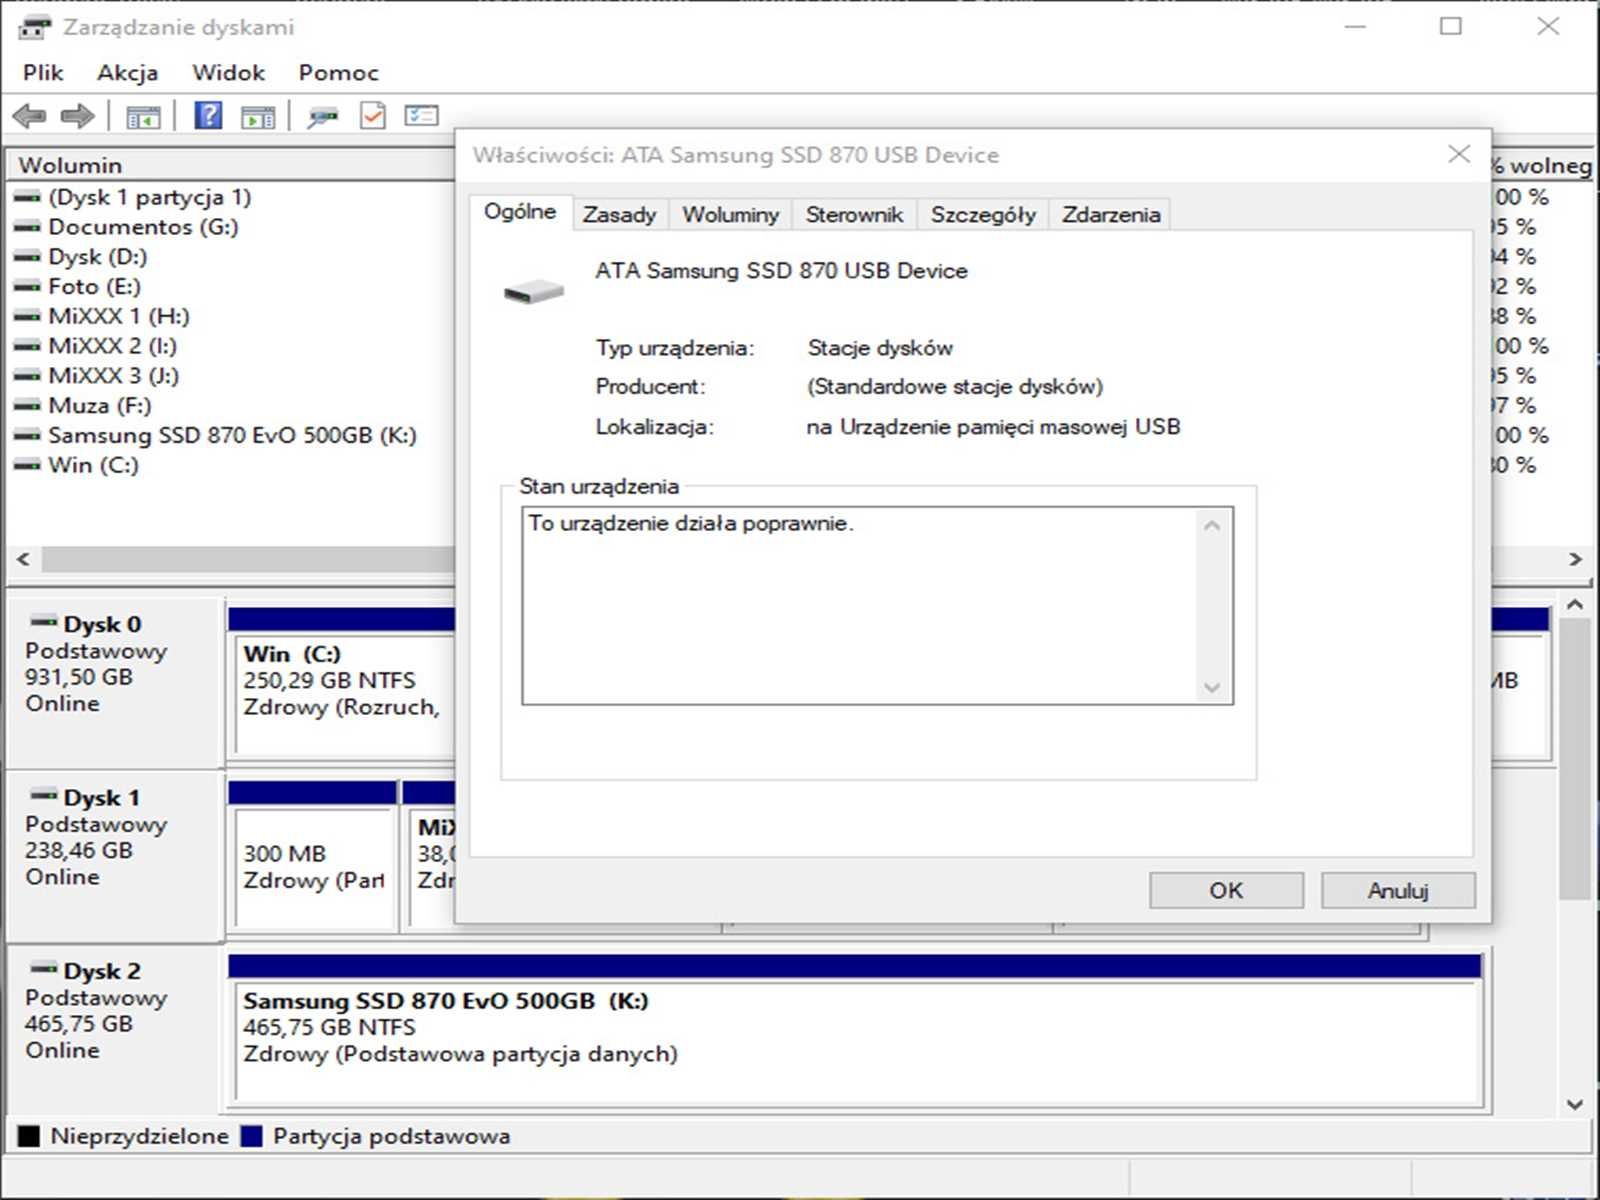Click Disk Management app icon in title bar
This screenshot has width=1600, height=1200.
click(x=35, y=27)
